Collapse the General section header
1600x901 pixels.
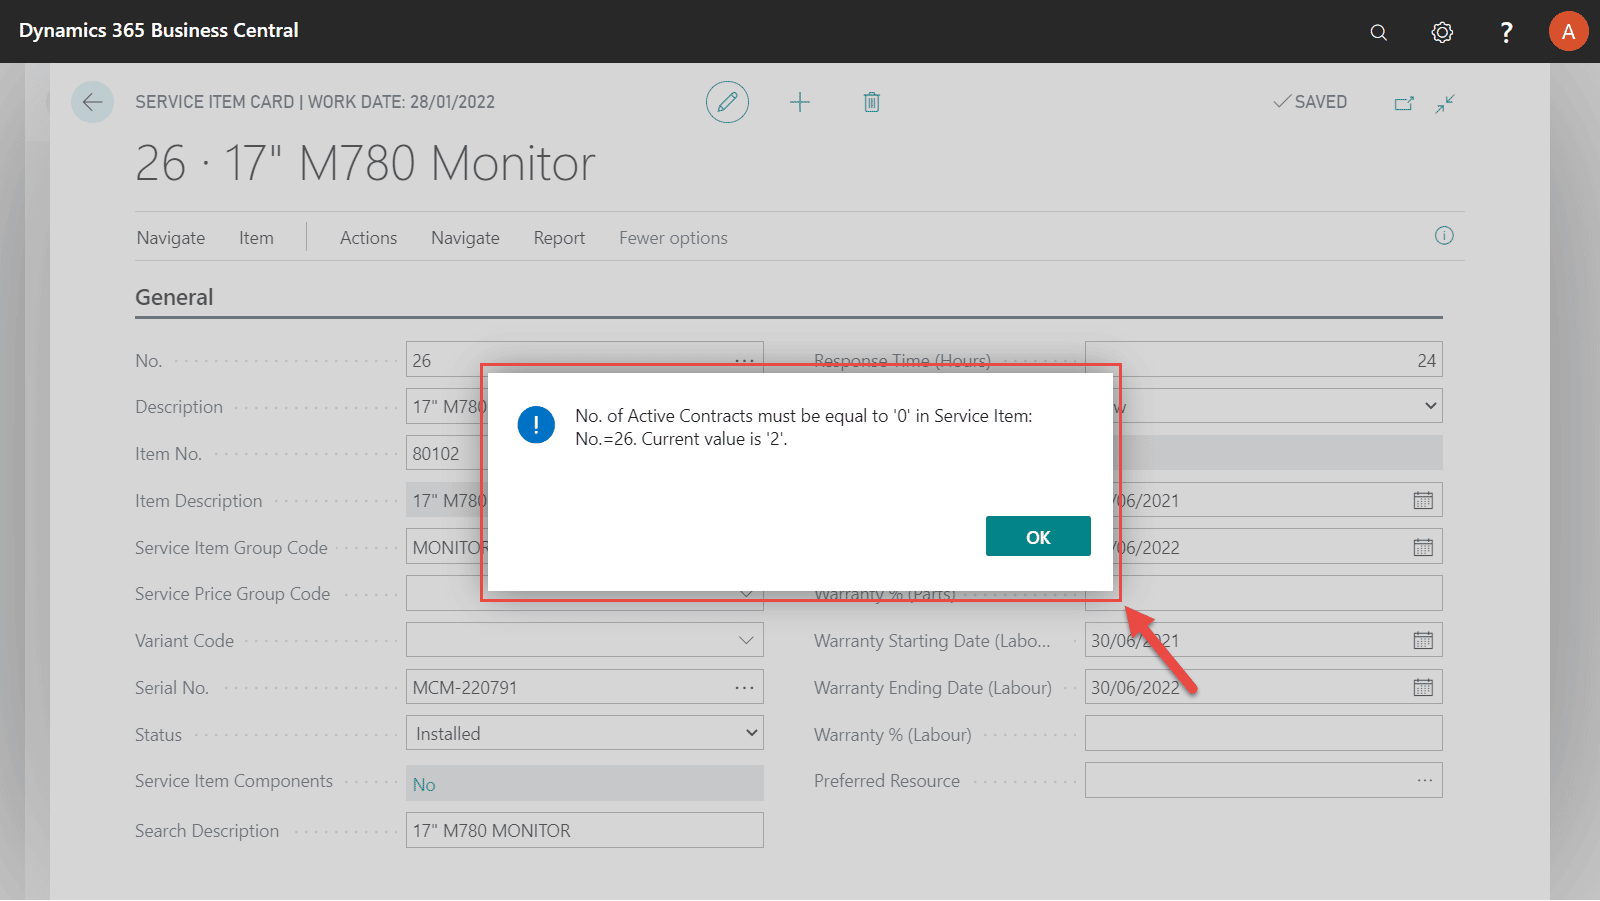point(174,297)
